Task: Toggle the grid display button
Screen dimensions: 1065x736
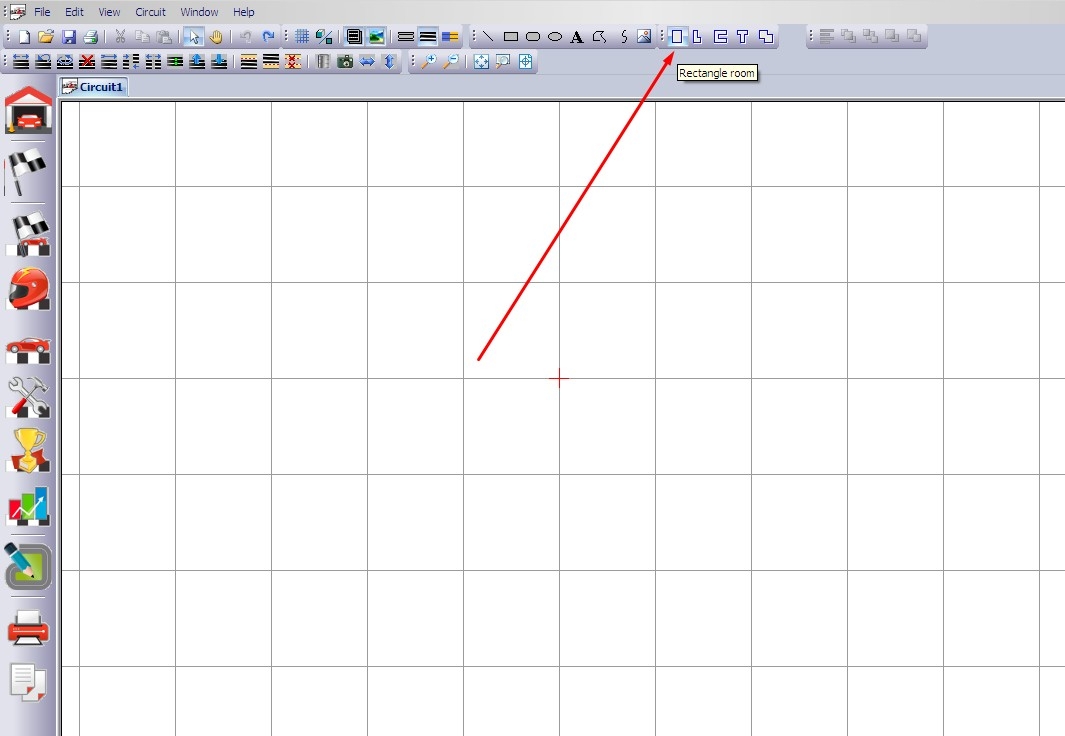Action: click(x=301, y=37)
